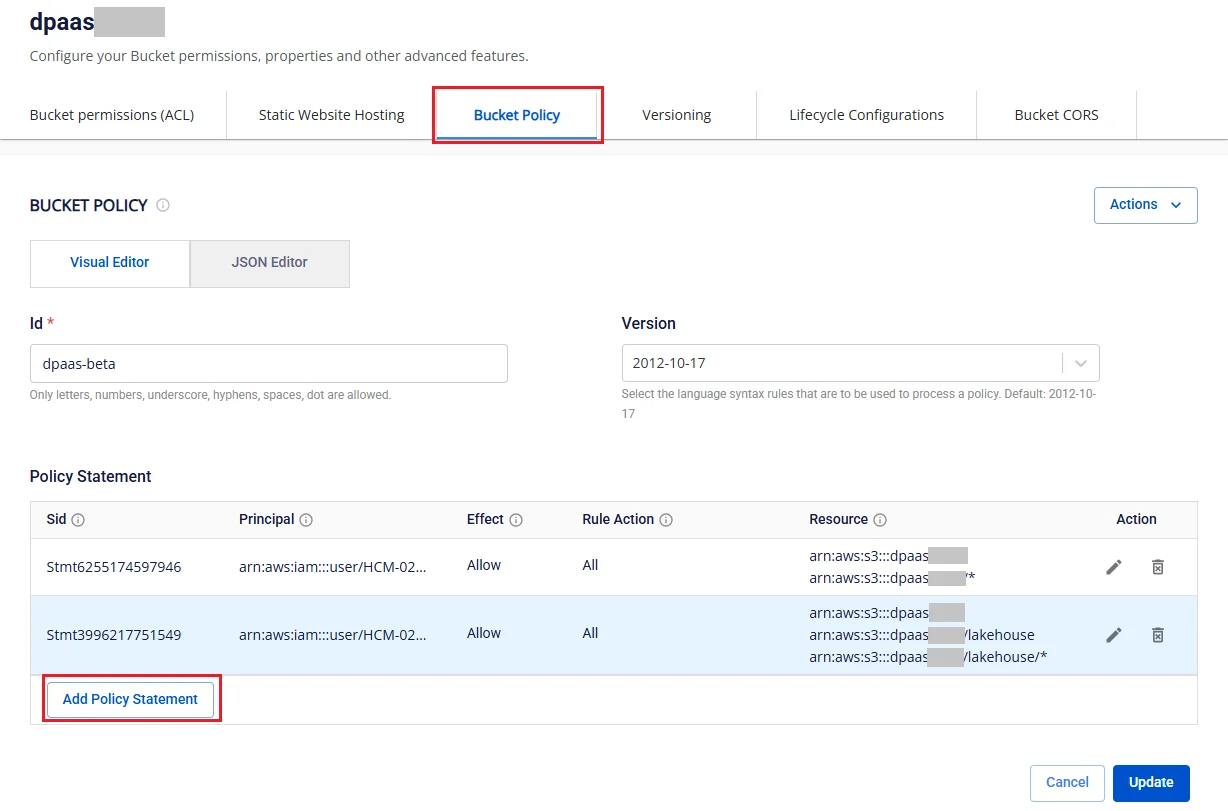Screen dimensions: 1228x811
Task: Expand the Version dropdown showing 2012-10-17
Action: pos(860,363)
